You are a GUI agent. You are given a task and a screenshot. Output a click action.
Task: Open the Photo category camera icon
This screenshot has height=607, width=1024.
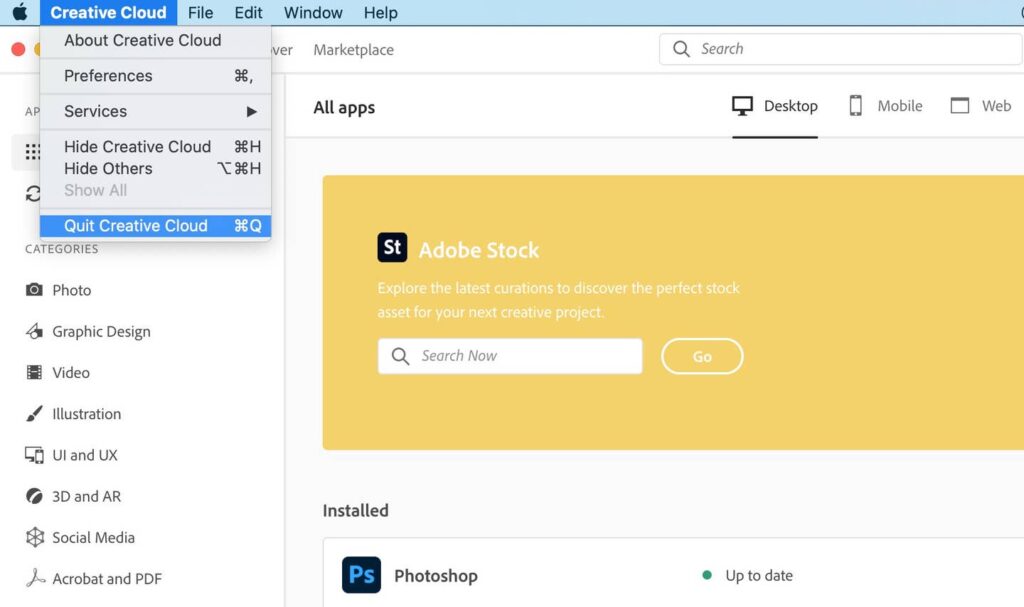35,290
